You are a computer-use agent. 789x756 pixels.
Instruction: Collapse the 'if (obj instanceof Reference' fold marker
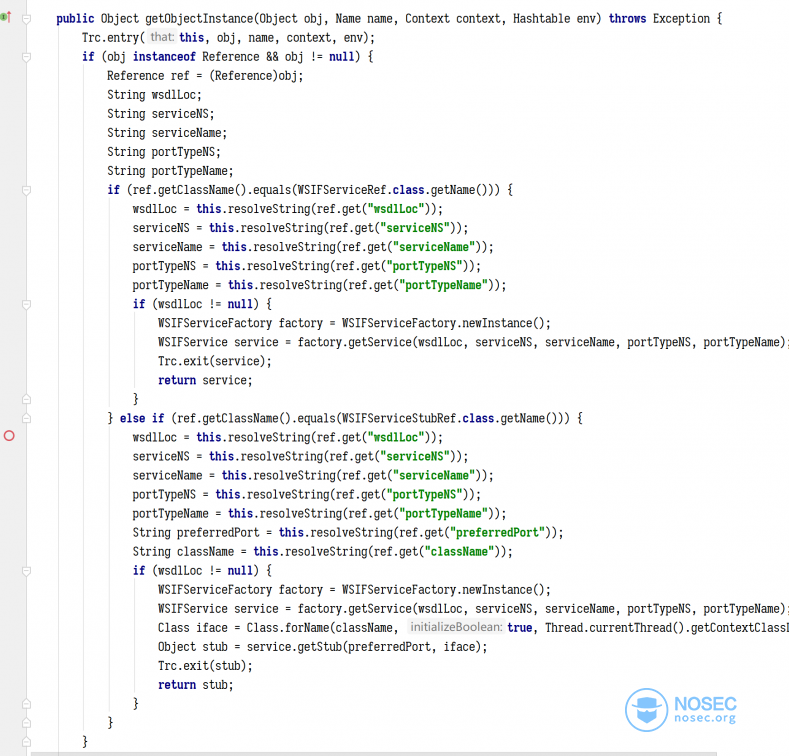click(27, 57)
